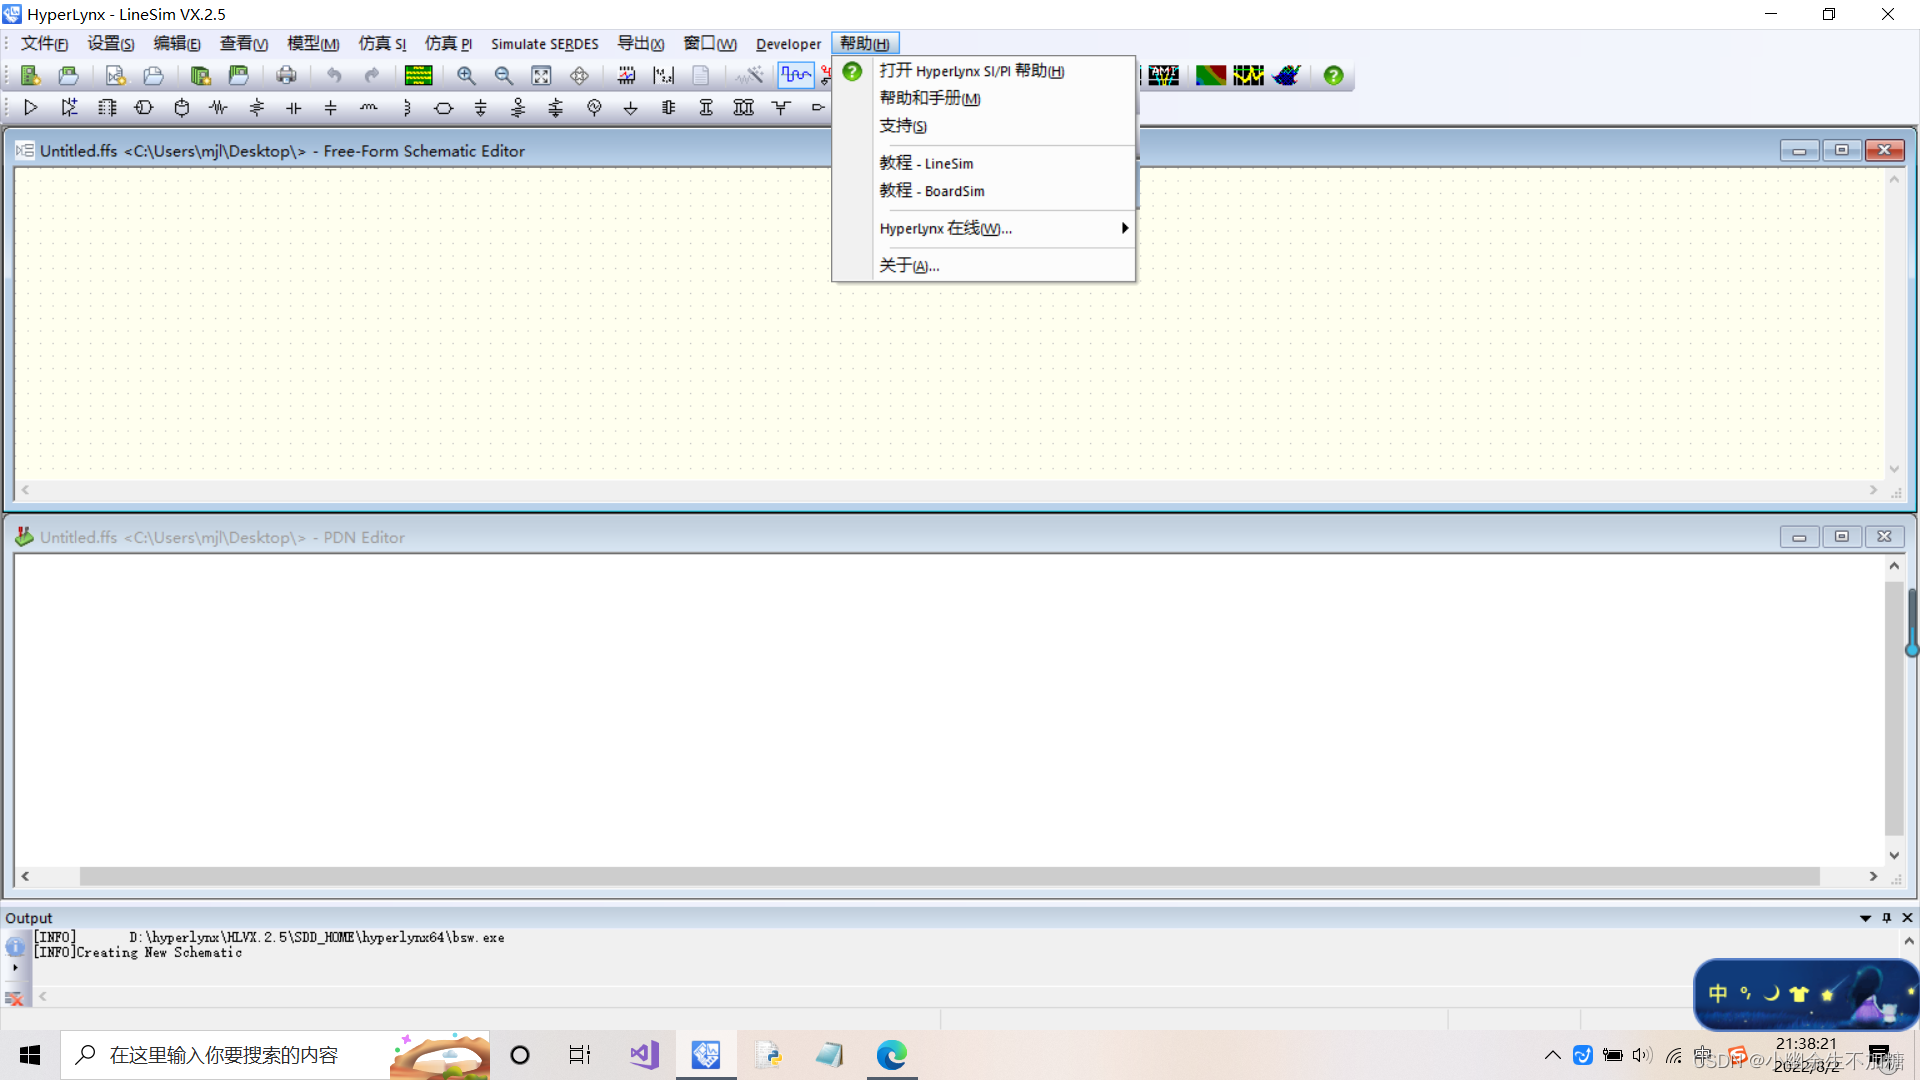Click the blue 3D surface plot icon
Screen dimensions: 1920x1080
point(1287,75)
